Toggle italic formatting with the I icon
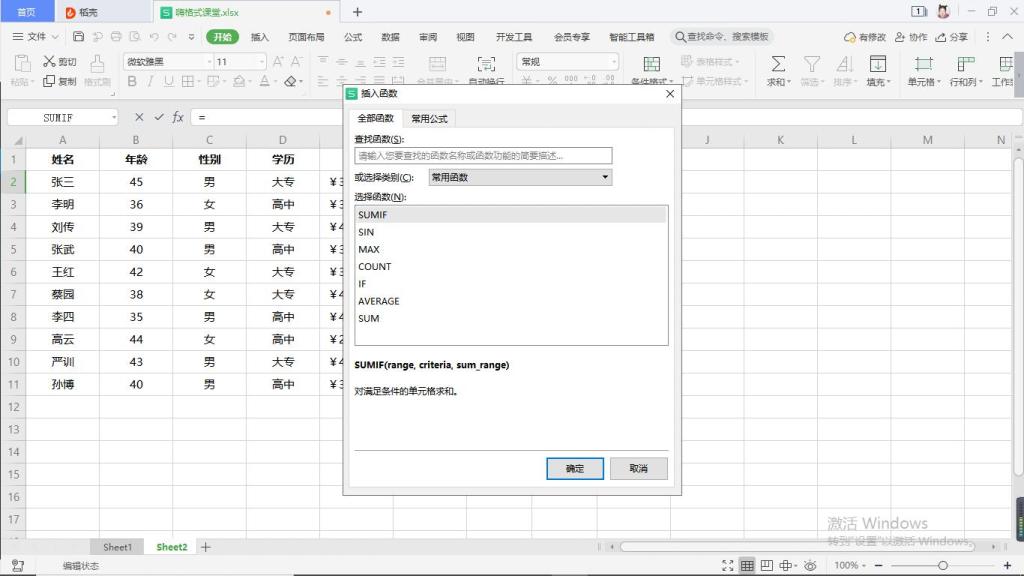The image size is (1024, 576). tap(151, 81)
